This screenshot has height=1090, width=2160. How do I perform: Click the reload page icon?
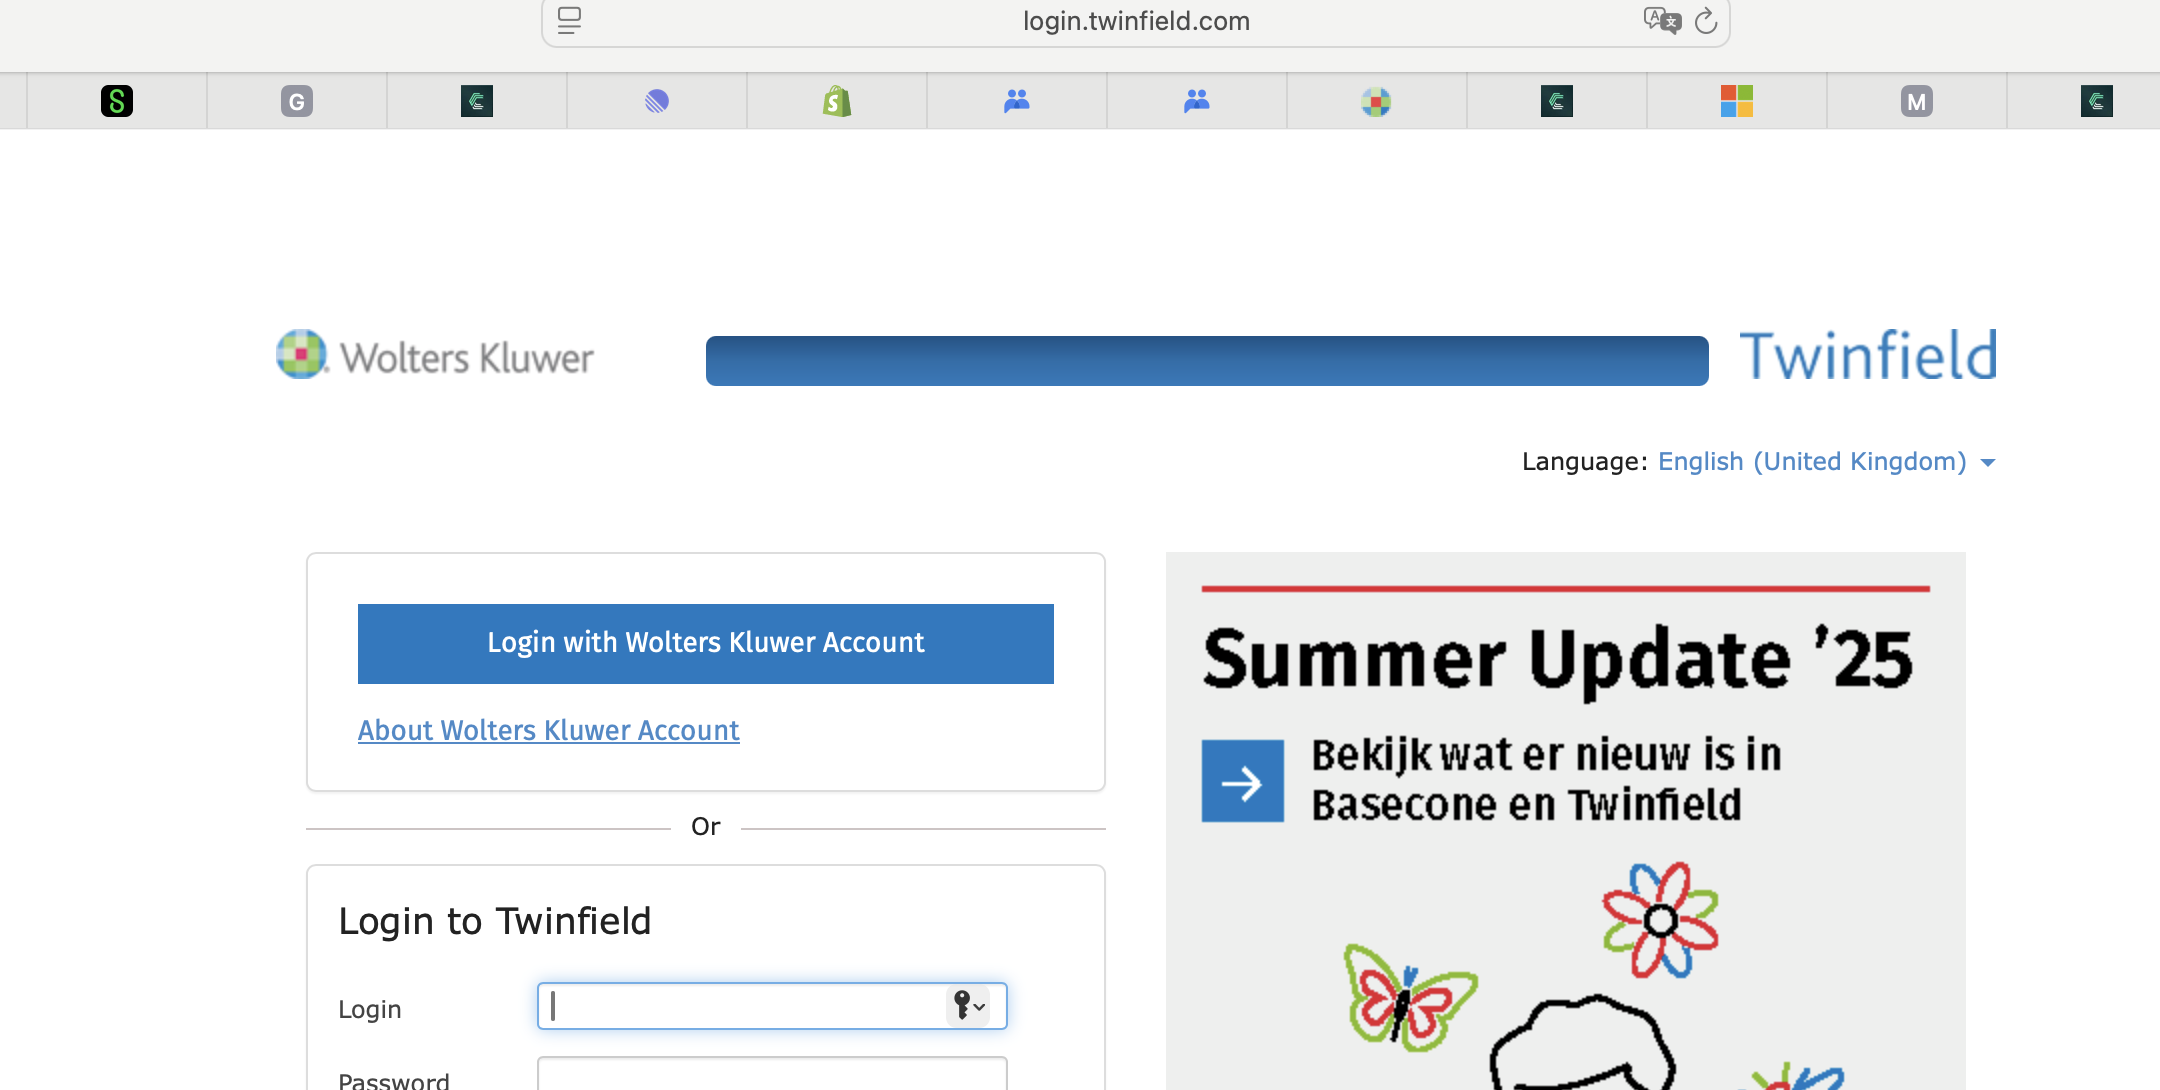(x=1706, y=21)
